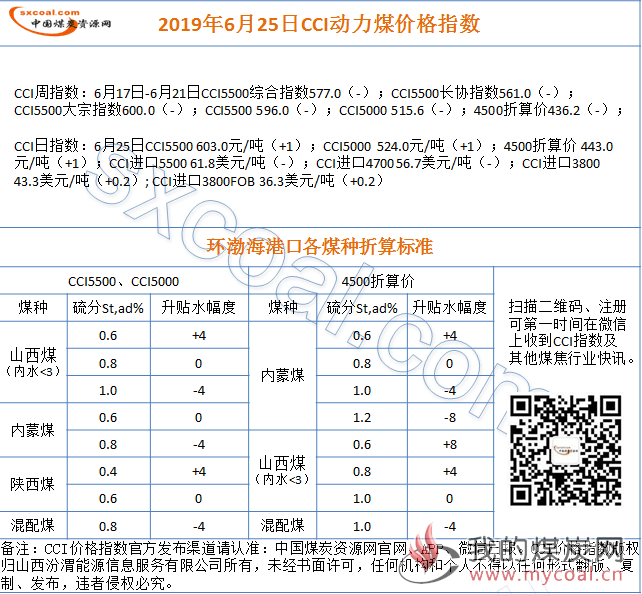The height and width of the screenshot is (594, 642).
Task: Click the 0.4 sulfur value for 陕西煤
Action: (x=108, y=472)
